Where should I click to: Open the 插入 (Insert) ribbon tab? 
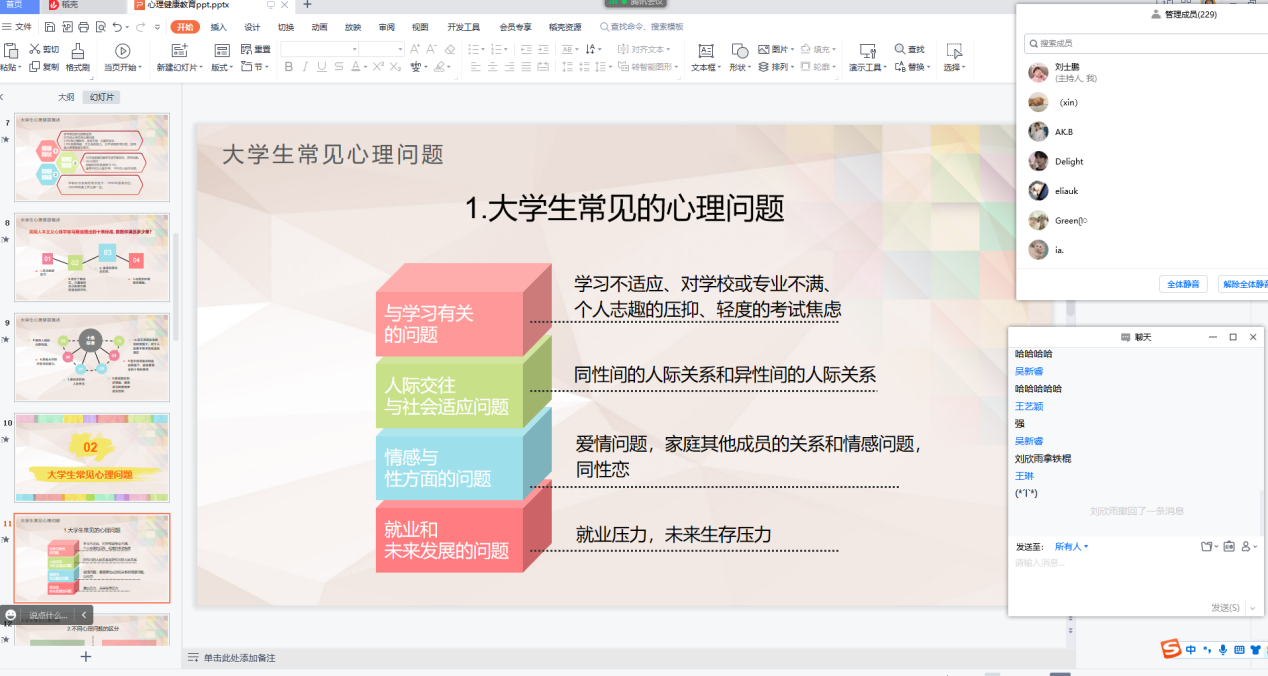[x=218, y=27]
